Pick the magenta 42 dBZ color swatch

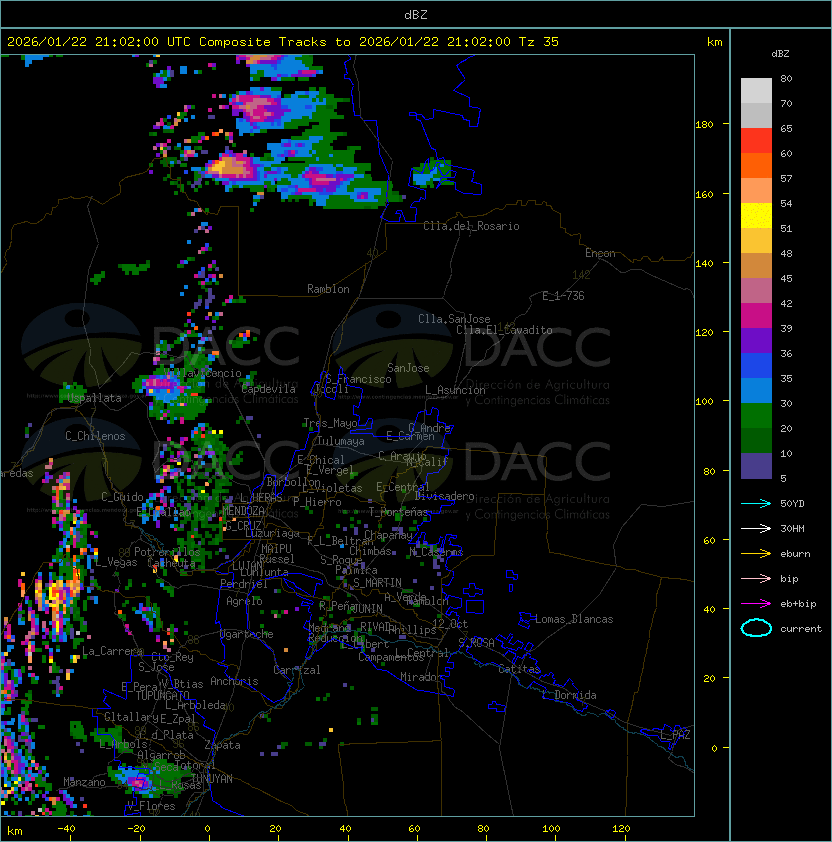click(x=756, y=316)
